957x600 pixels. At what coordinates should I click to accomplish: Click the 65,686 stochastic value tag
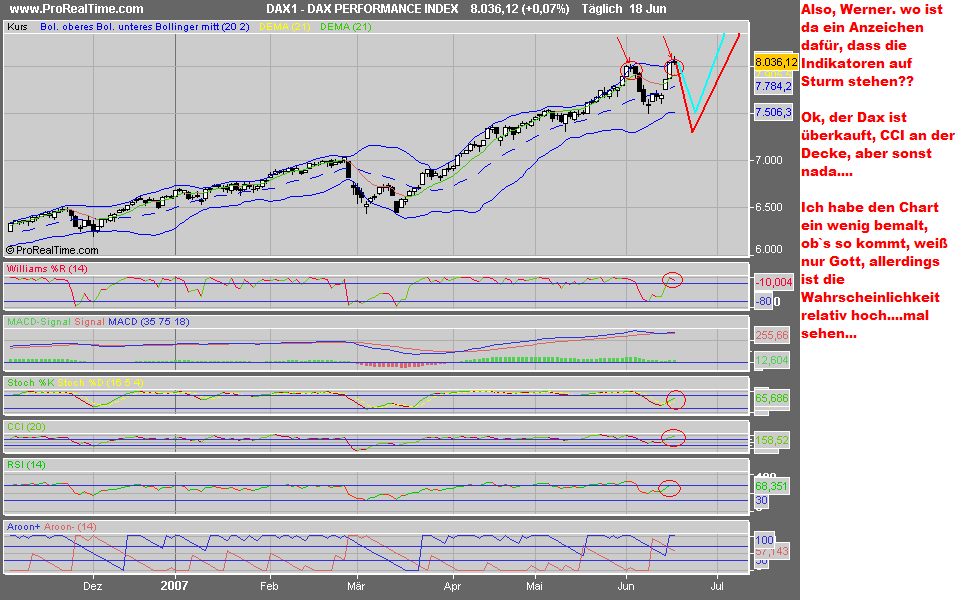(772, 398)
